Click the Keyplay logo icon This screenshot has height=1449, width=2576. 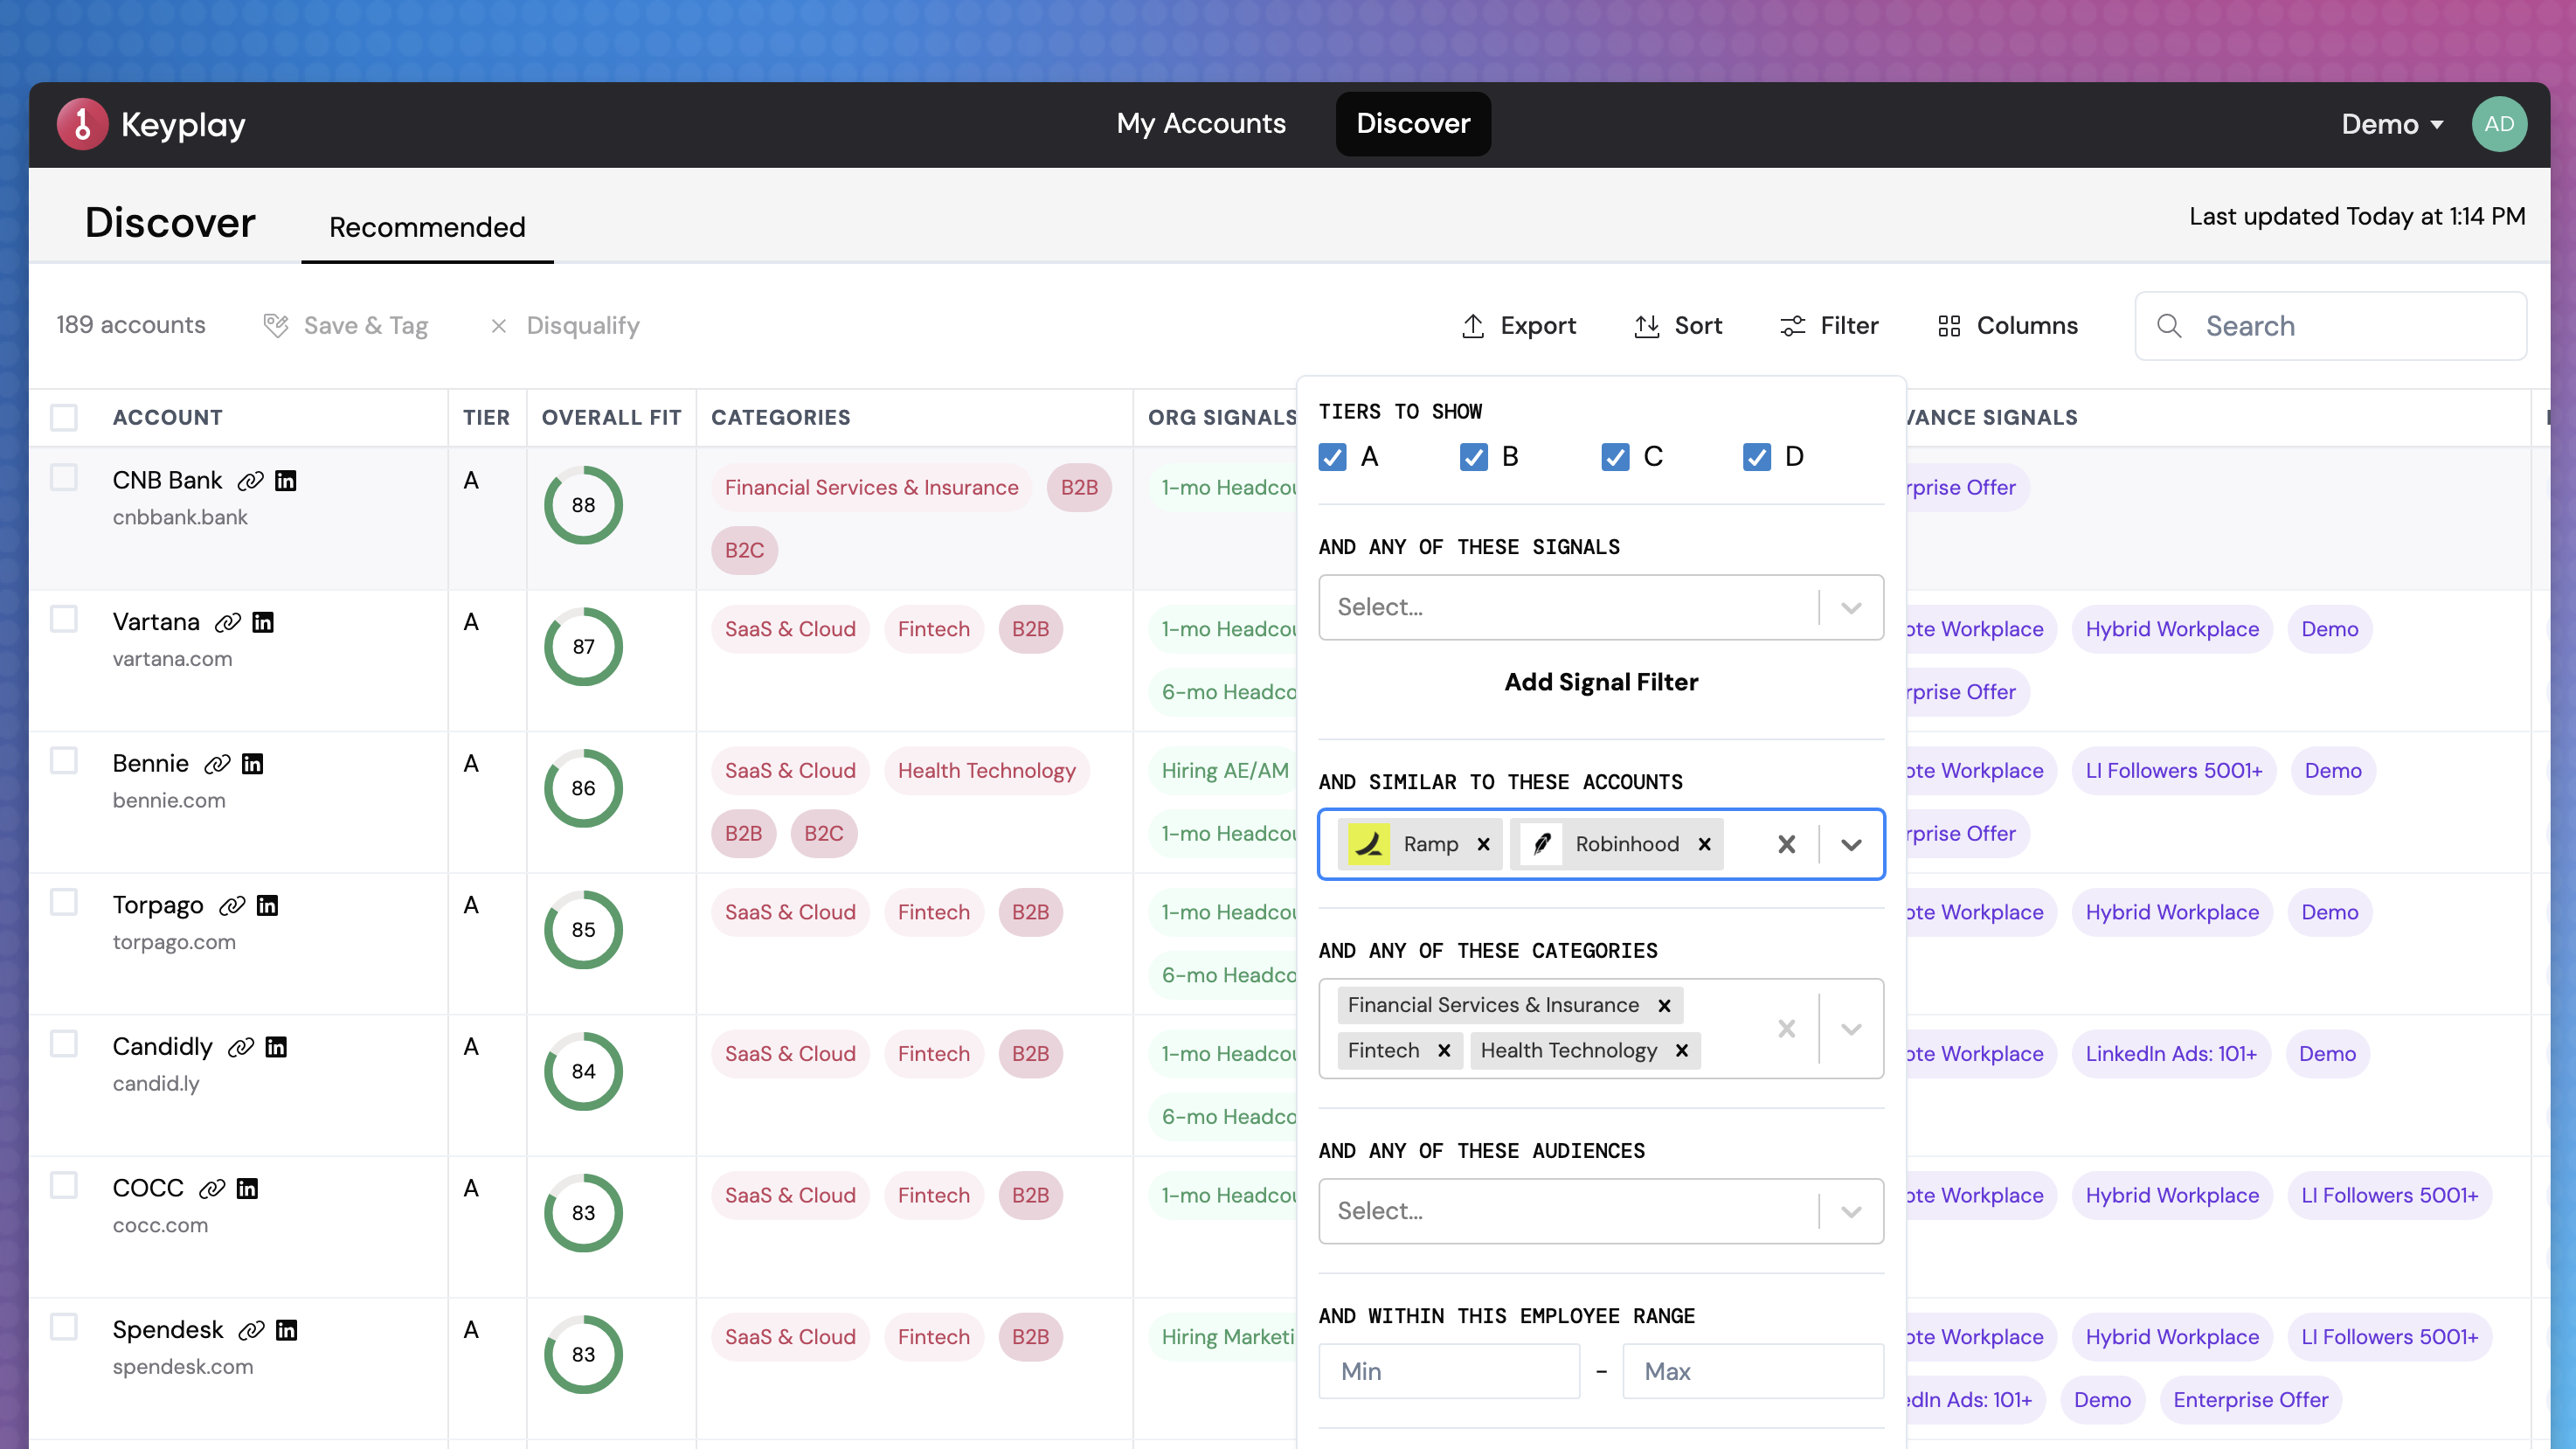[x=82, y=124]
